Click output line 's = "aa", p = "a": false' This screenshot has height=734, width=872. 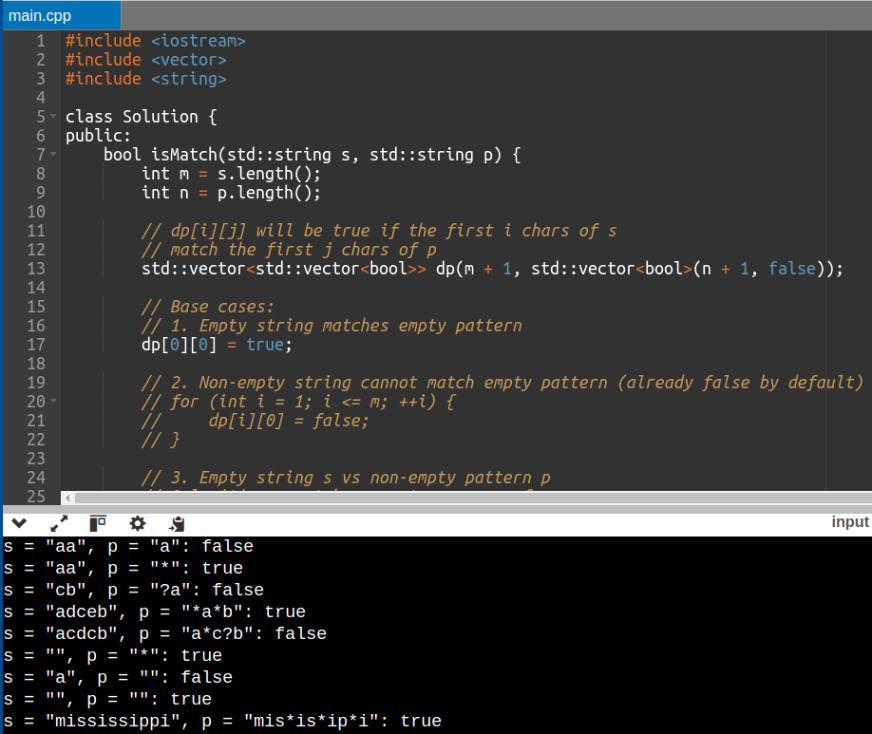click(128, 547)
